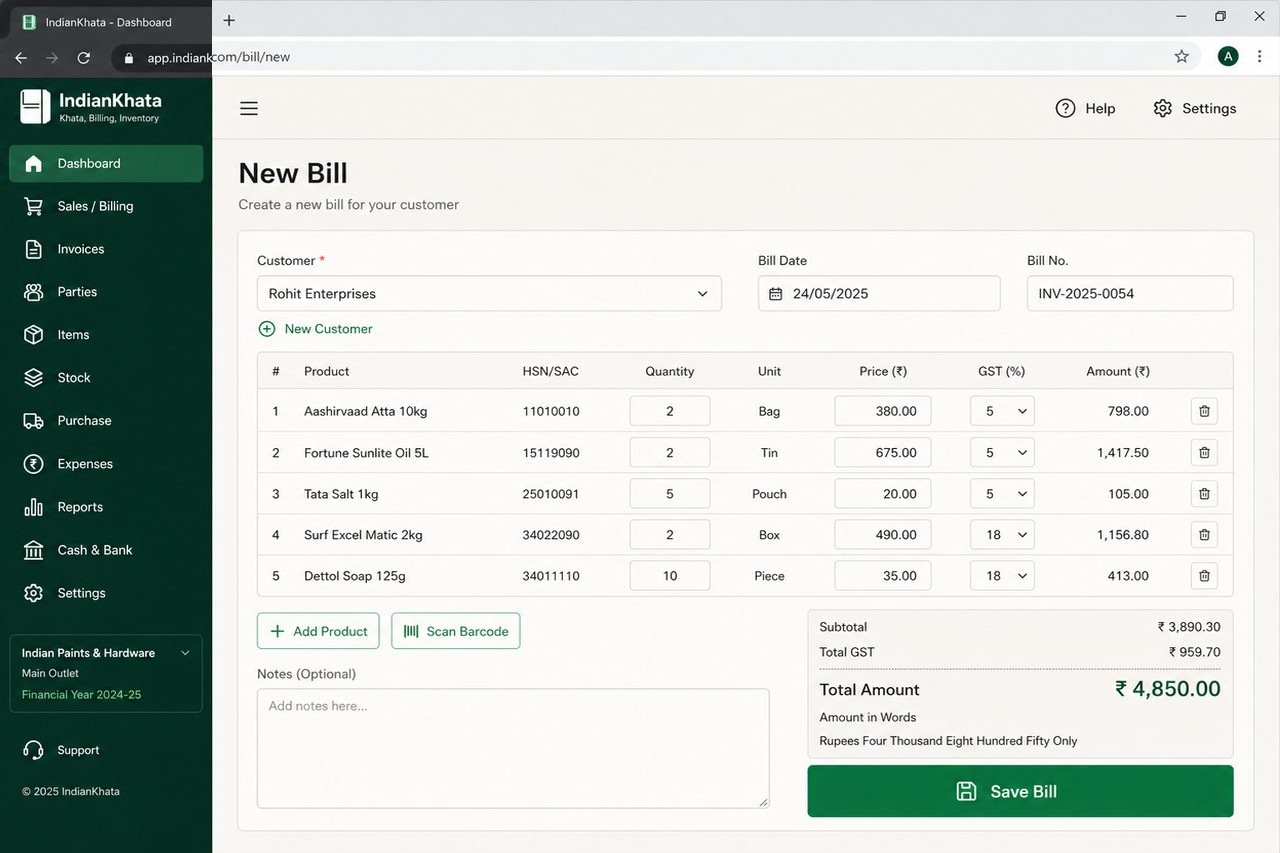The width and height of the screenshot is (1280, 853).
Task: Click the price field for Tata Salt
Action: pyautogui.click(x=883, y=494)
